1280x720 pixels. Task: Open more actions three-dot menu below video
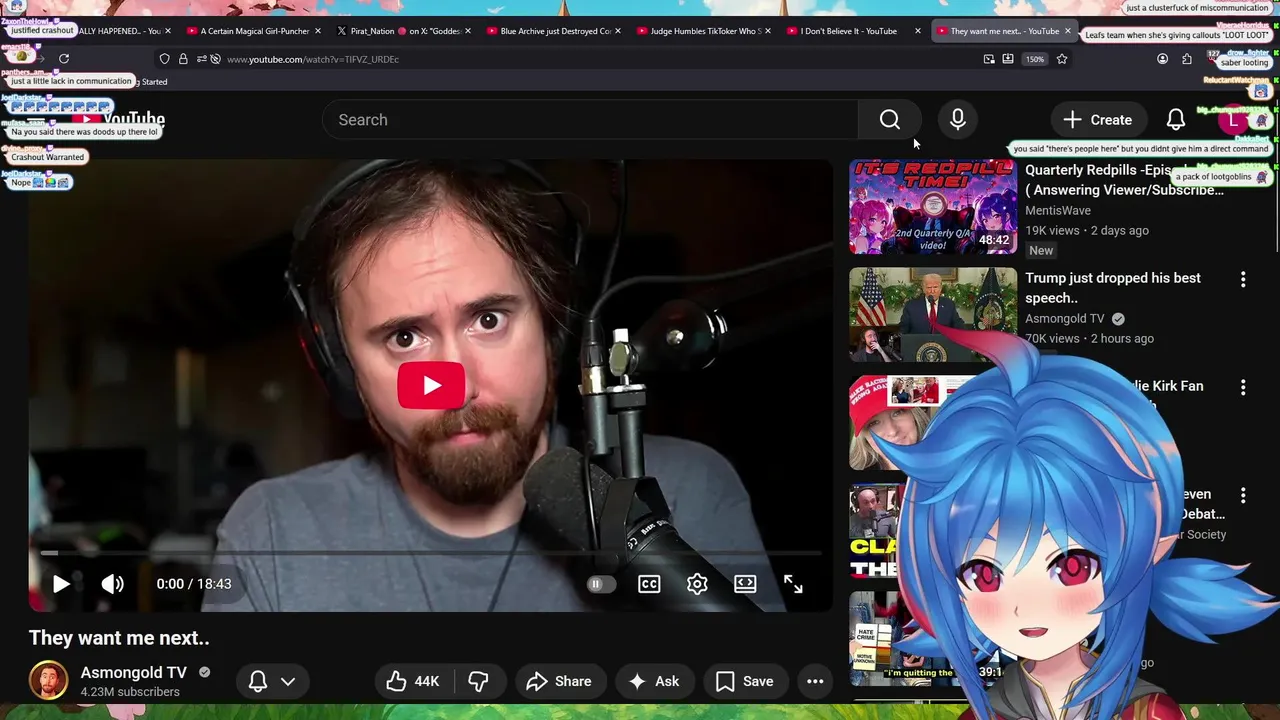point(815,682)
